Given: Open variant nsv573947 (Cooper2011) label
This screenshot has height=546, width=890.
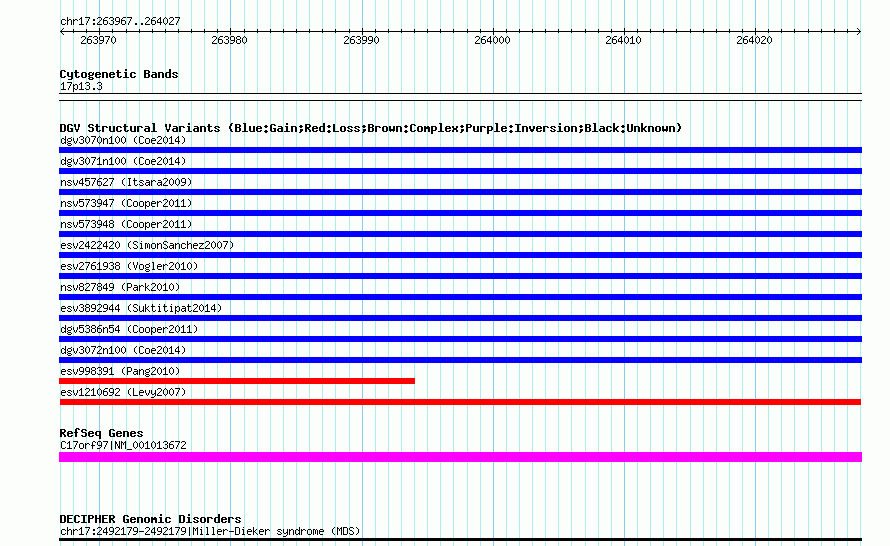Looking at the screenshot, I should tap(126, 203).
